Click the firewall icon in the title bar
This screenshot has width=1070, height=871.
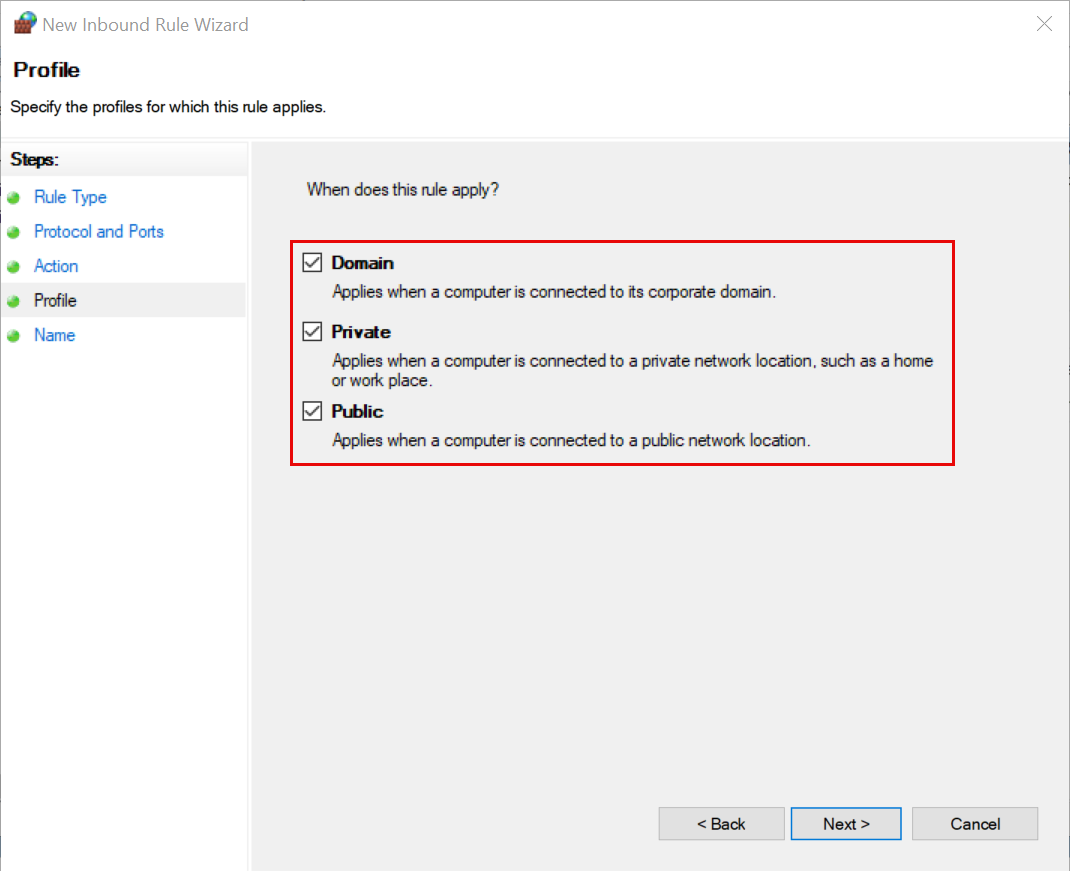click(24, 24)
